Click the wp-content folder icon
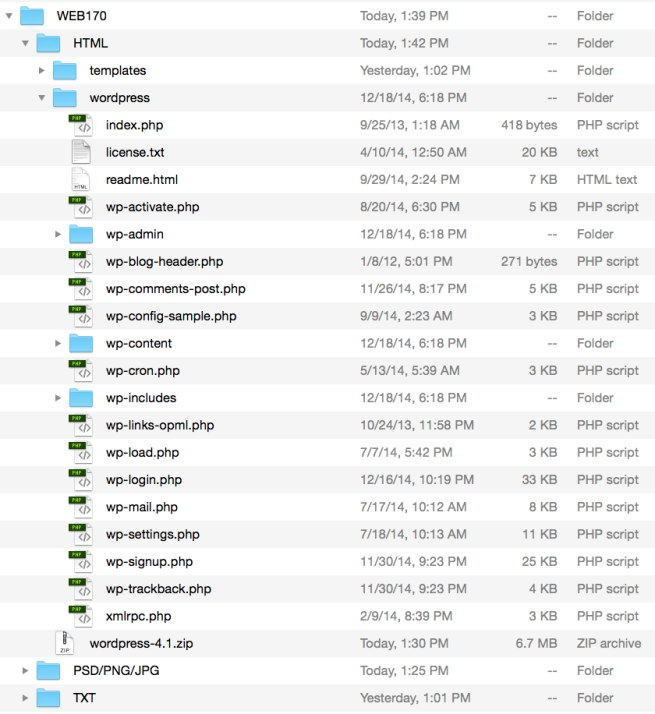Image resolution: width=655 pixels, height=714 pixels. pos(81,343)
